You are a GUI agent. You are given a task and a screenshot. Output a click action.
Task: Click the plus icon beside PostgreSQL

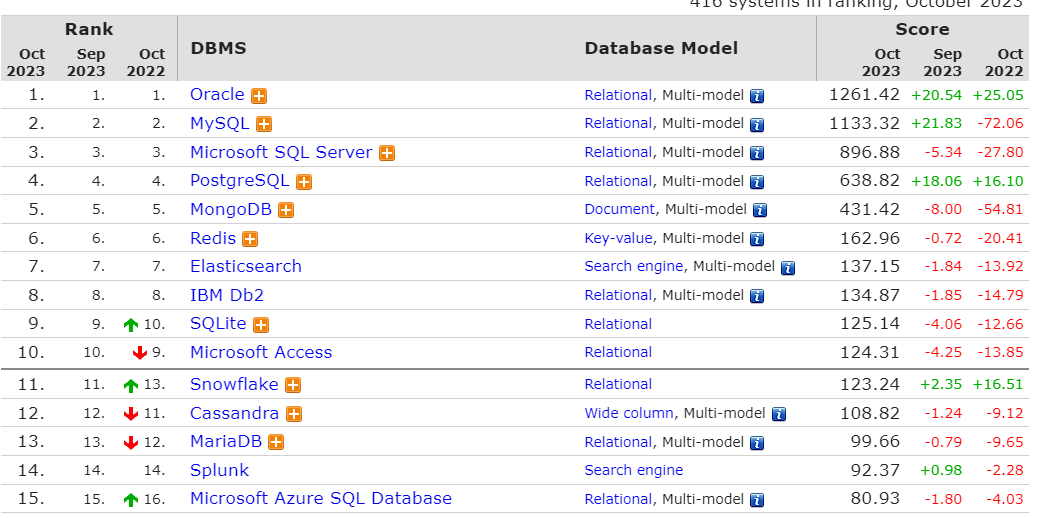click(x=304, y=182)
